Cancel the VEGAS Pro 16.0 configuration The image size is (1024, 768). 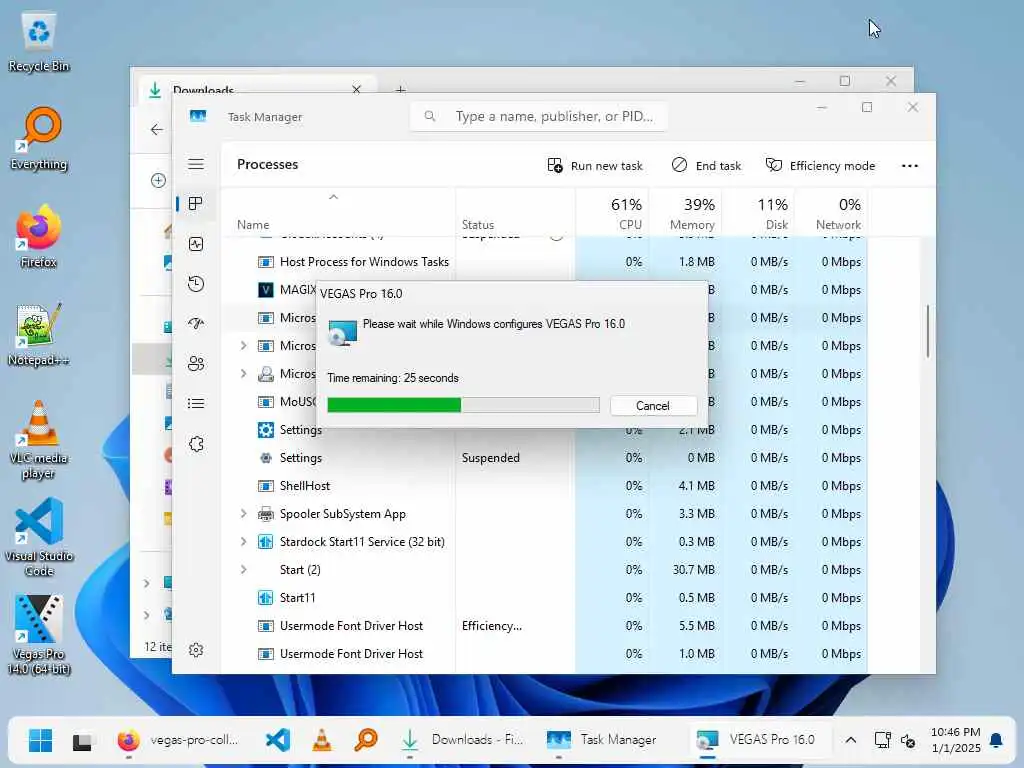(653, 406)
